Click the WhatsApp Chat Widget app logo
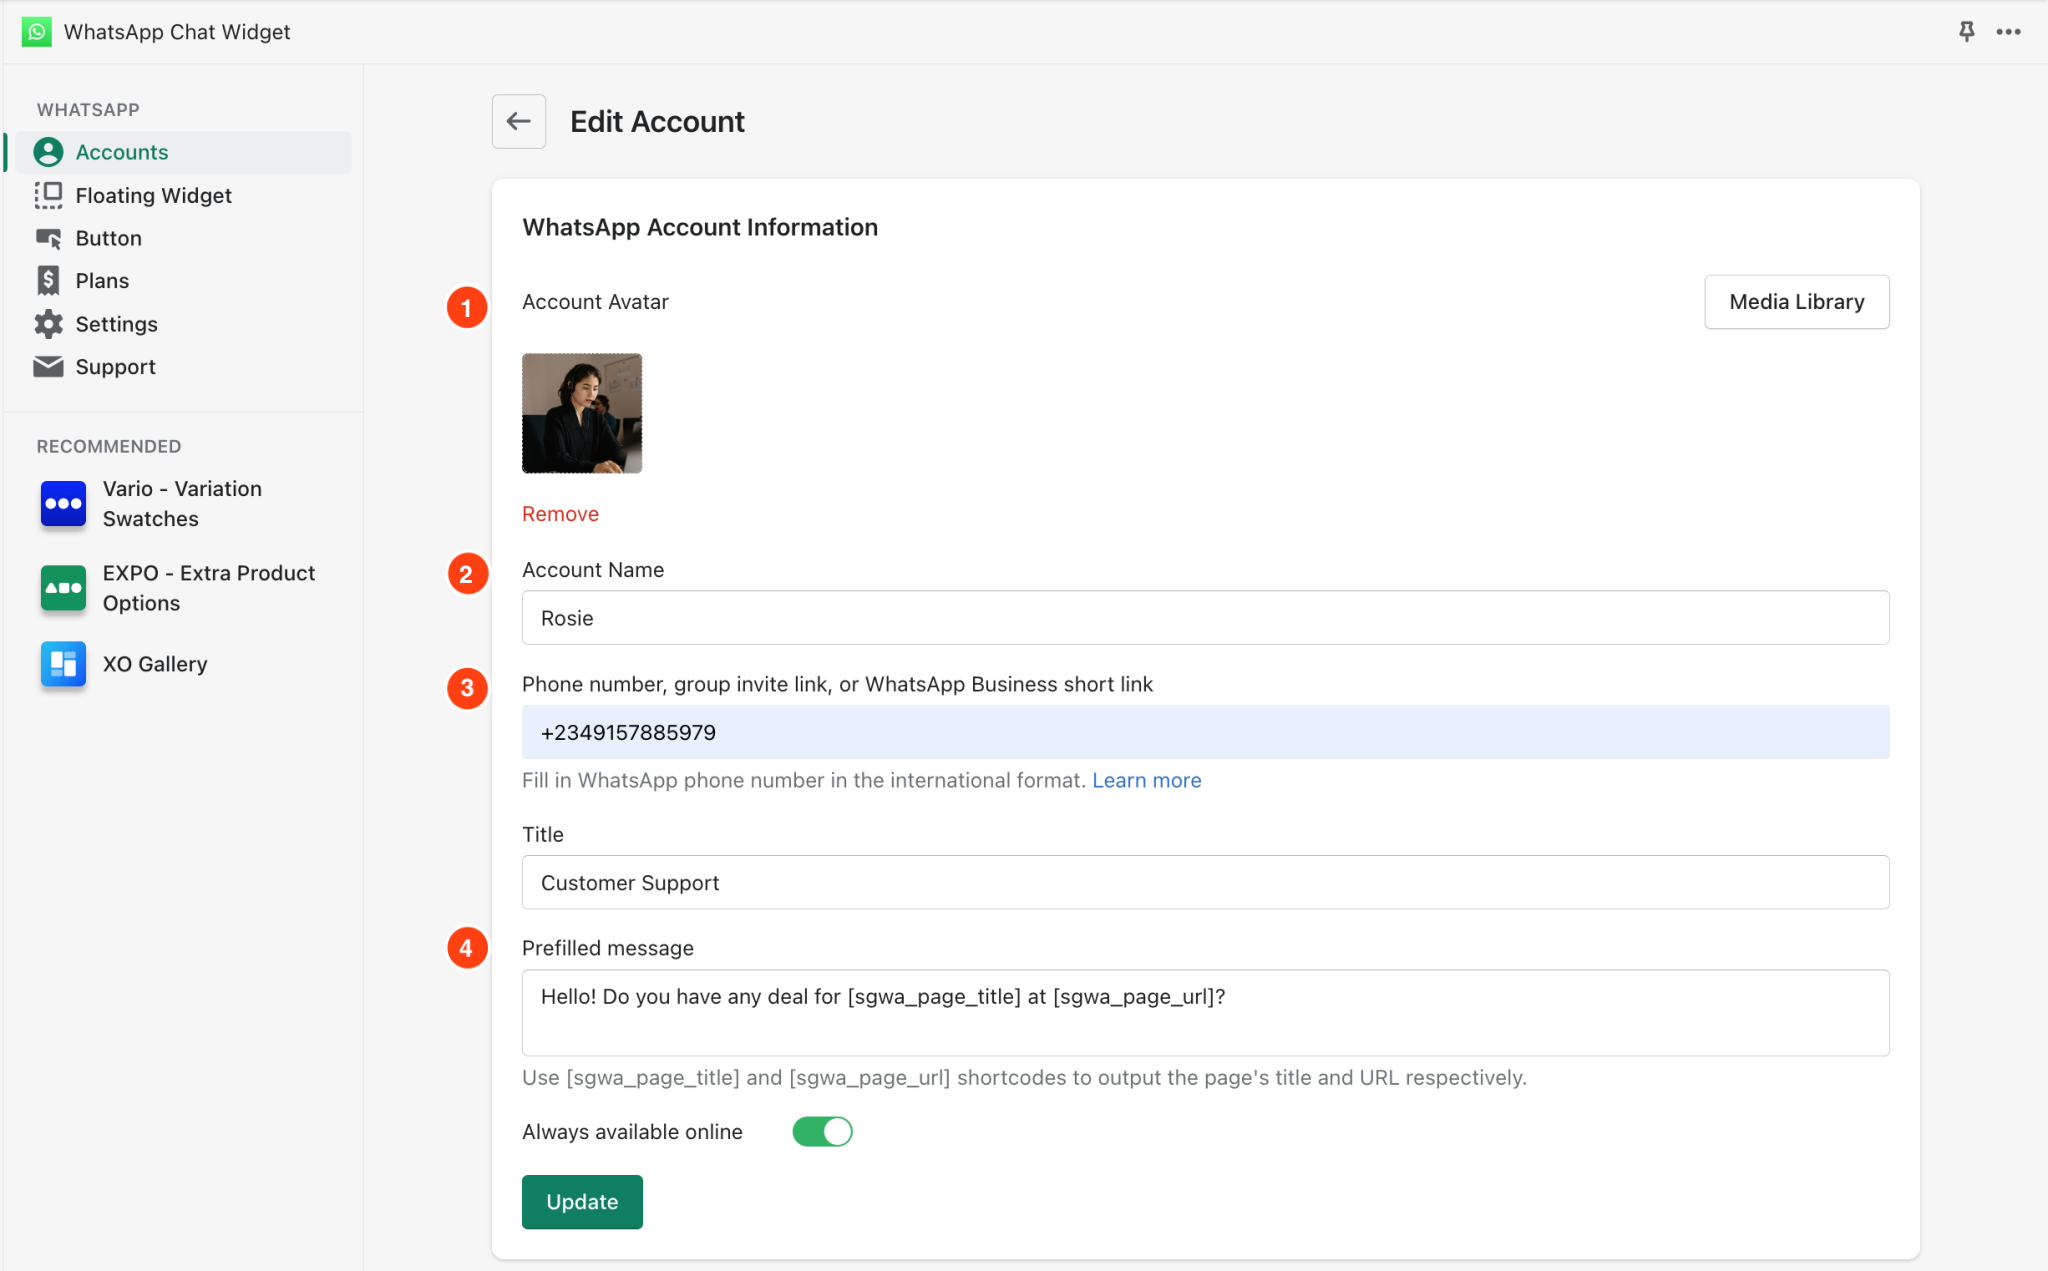Viewport: 2048px width, 1271px height. pyautogui.click(x=37, y=31)
